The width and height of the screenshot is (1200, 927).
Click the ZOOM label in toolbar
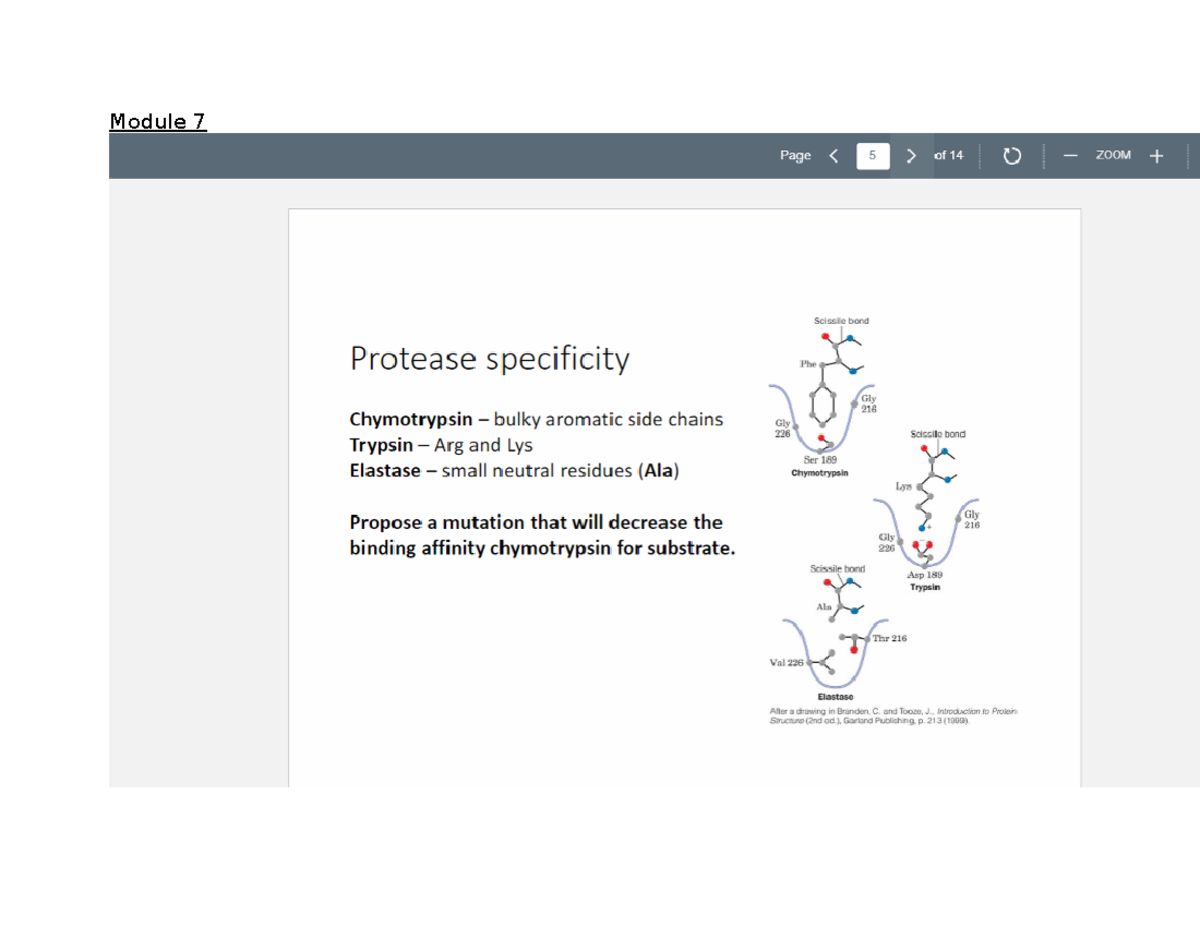pyautogui.click(x=1113, y=155)
